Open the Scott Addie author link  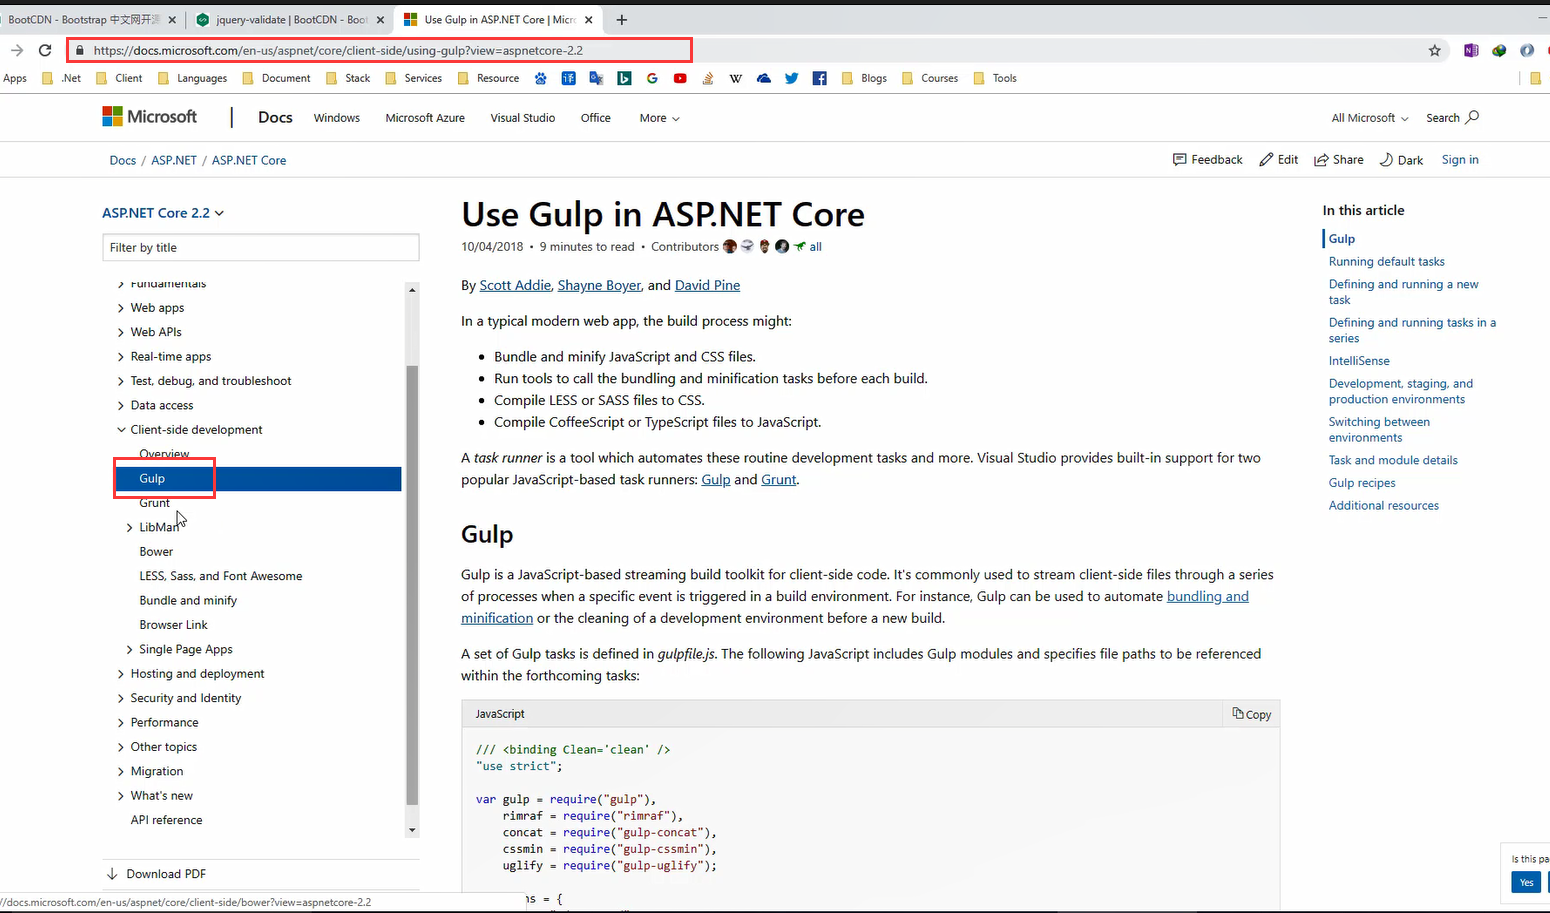[515, 286]
